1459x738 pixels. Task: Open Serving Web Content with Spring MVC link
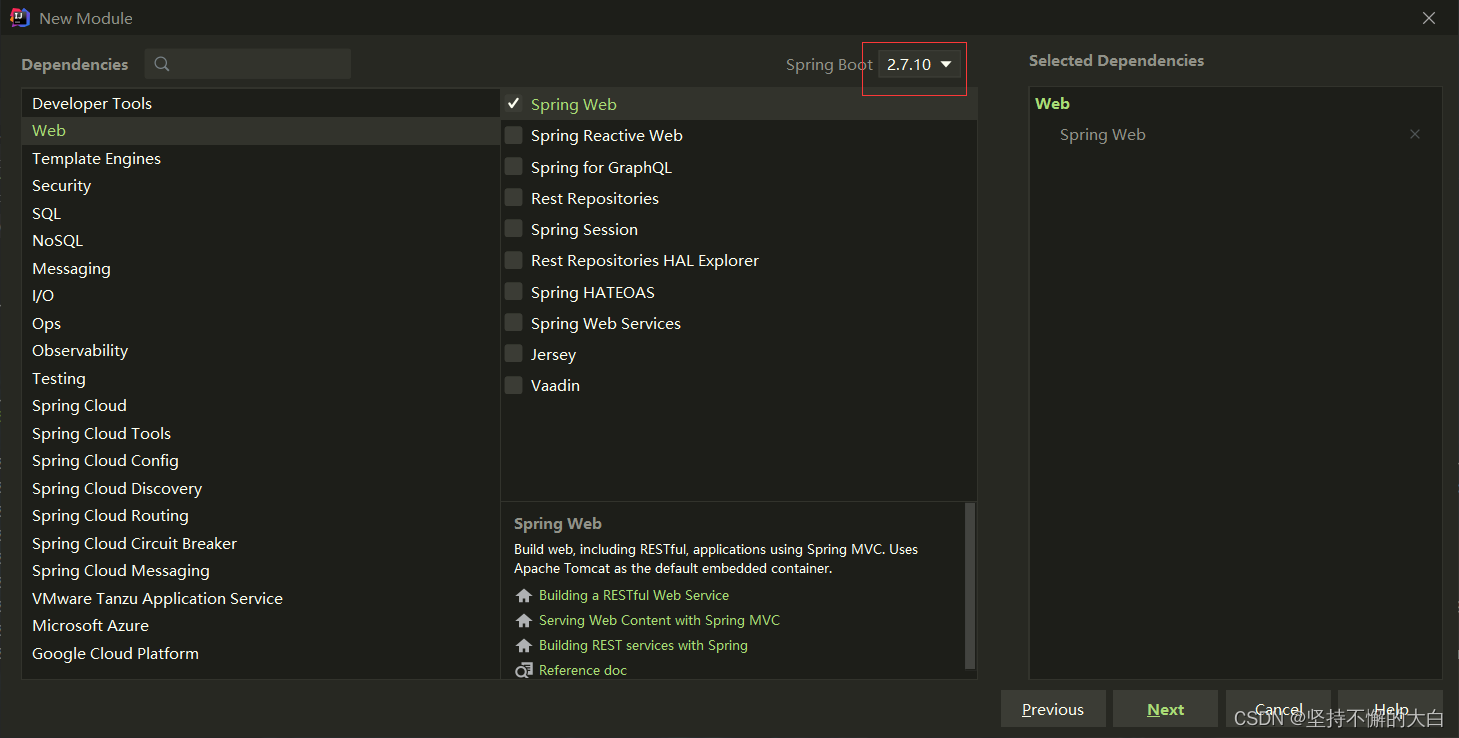coord(659,620)
